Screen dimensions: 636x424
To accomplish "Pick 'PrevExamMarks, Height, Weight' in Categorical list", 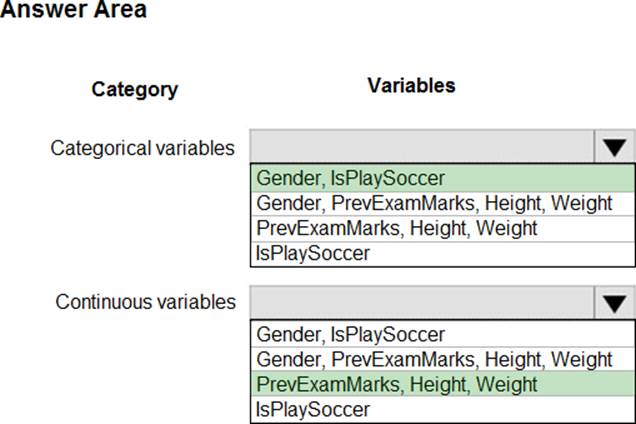I will pyautogui.click(x=396, y=228).
